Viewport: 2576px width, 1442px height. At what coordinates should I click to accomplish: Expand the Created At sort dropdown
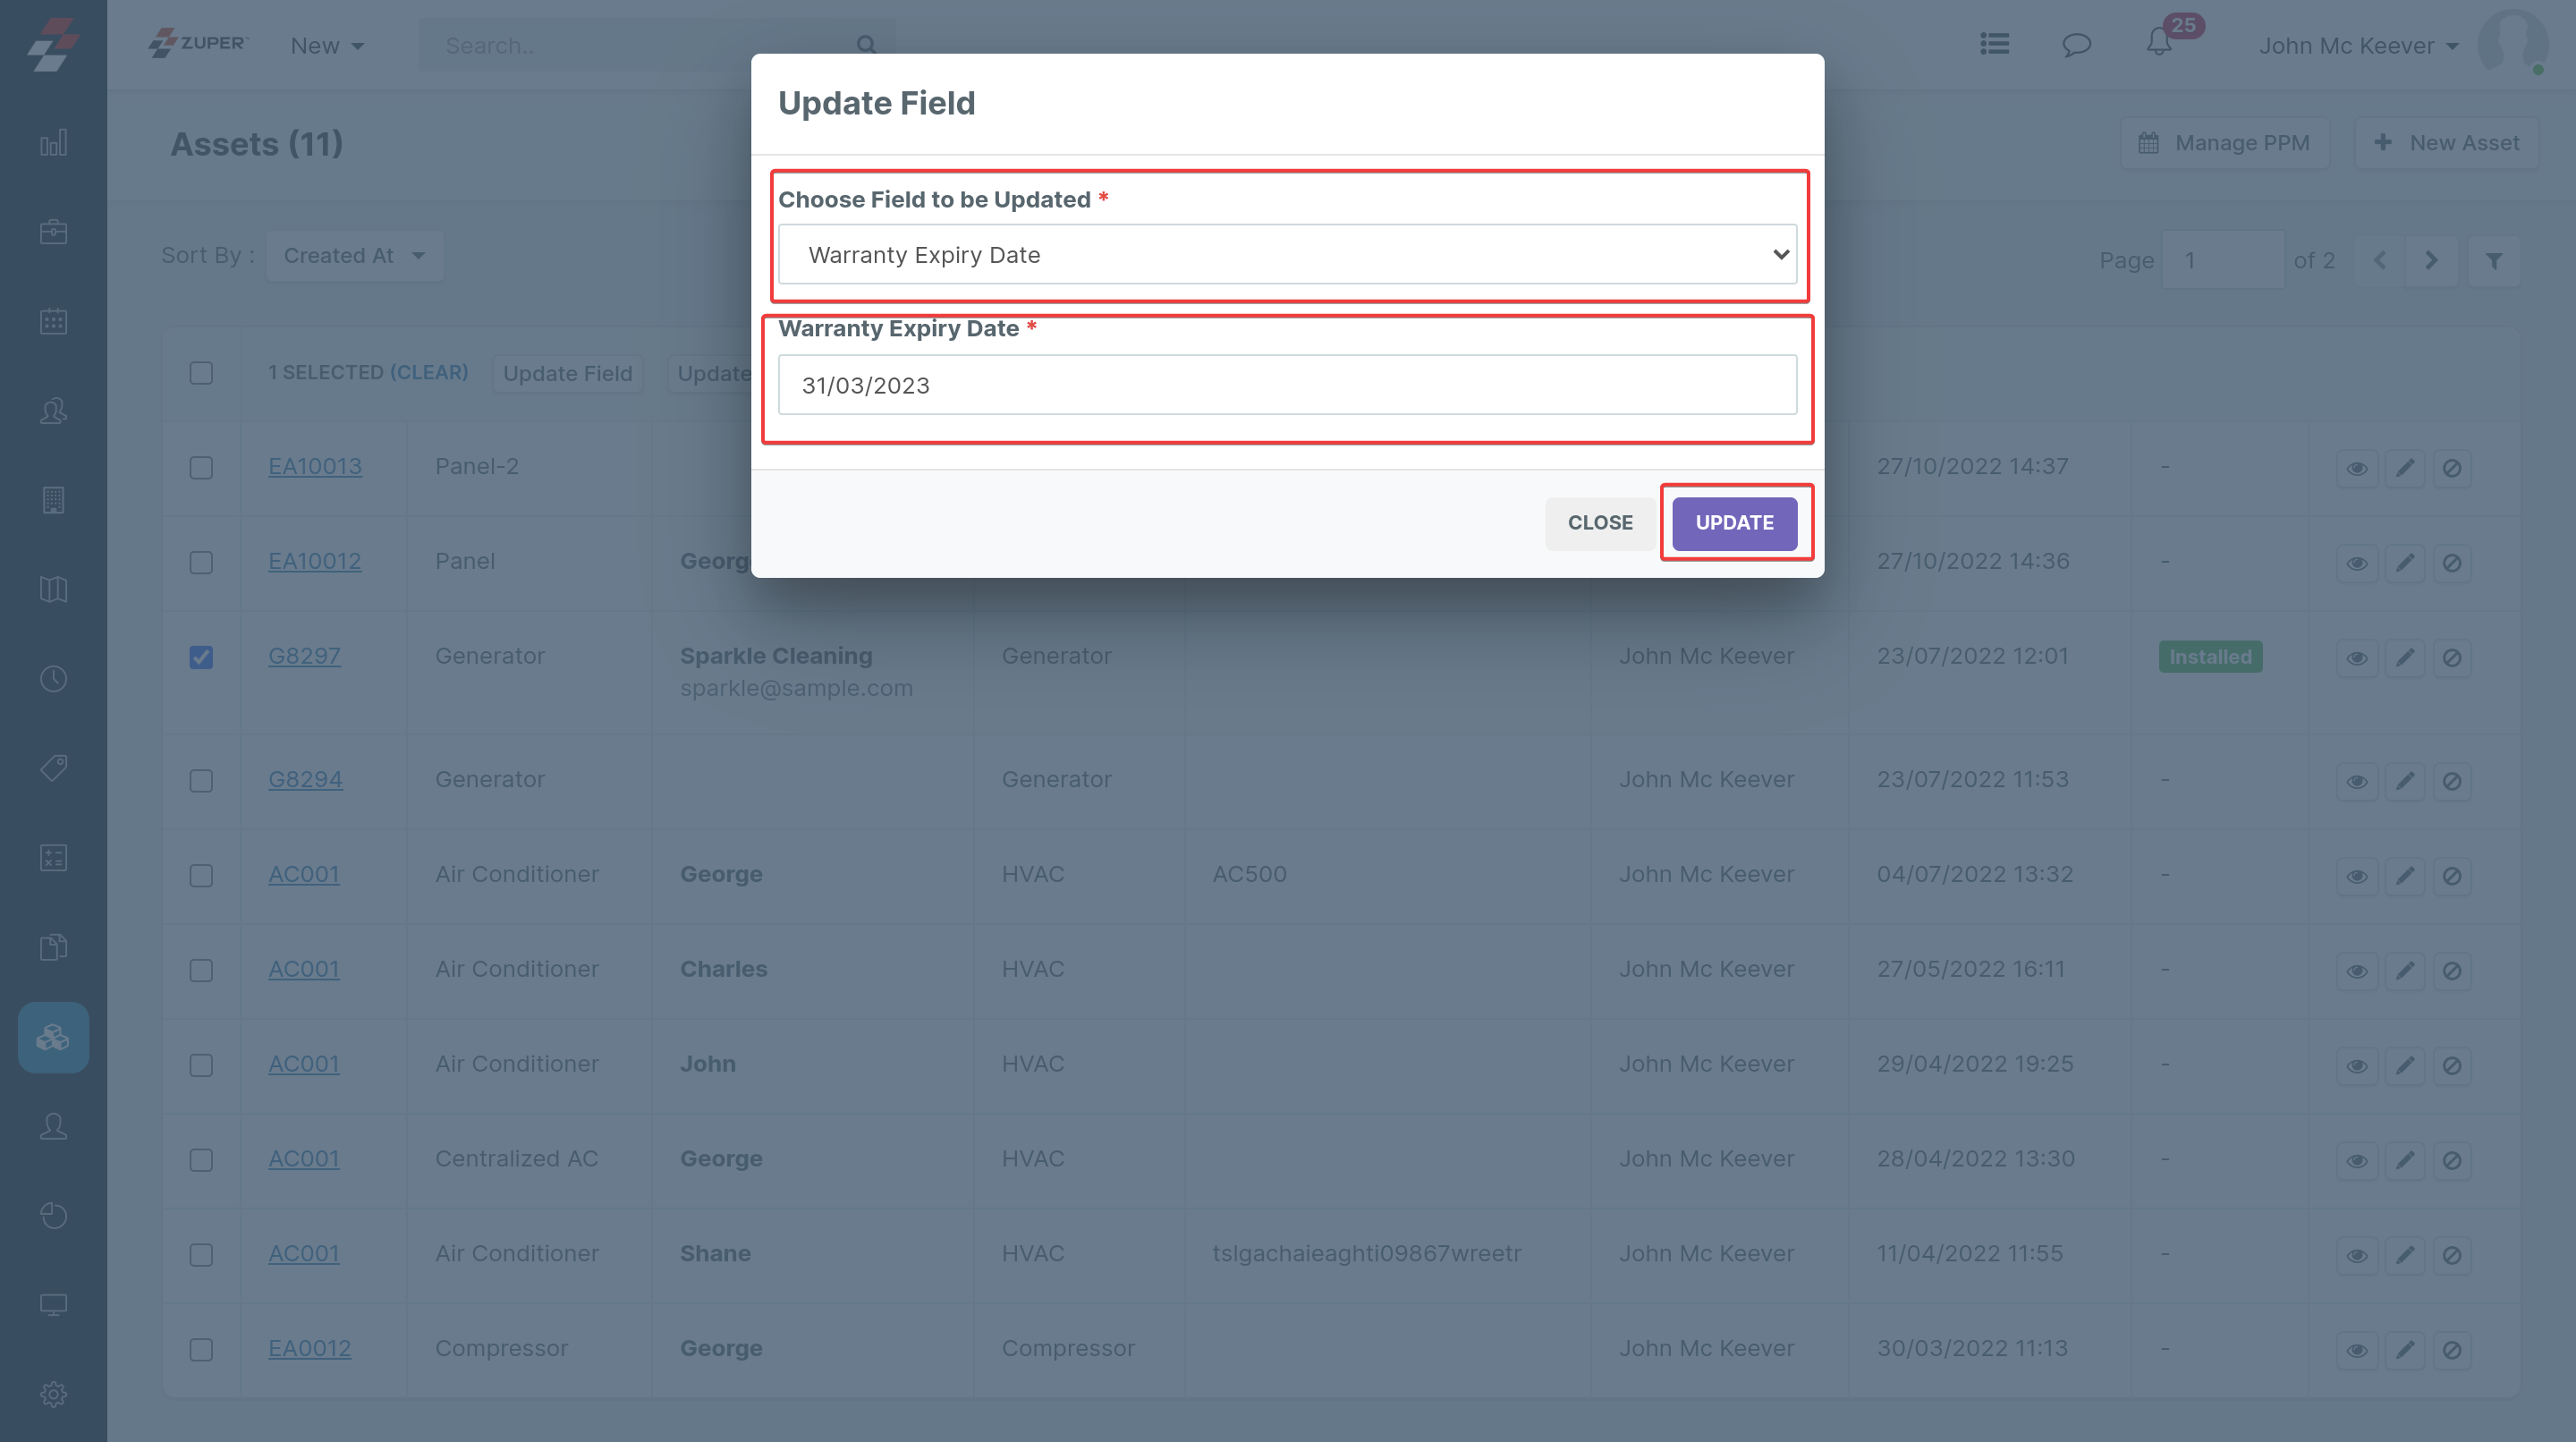(354, 256)
